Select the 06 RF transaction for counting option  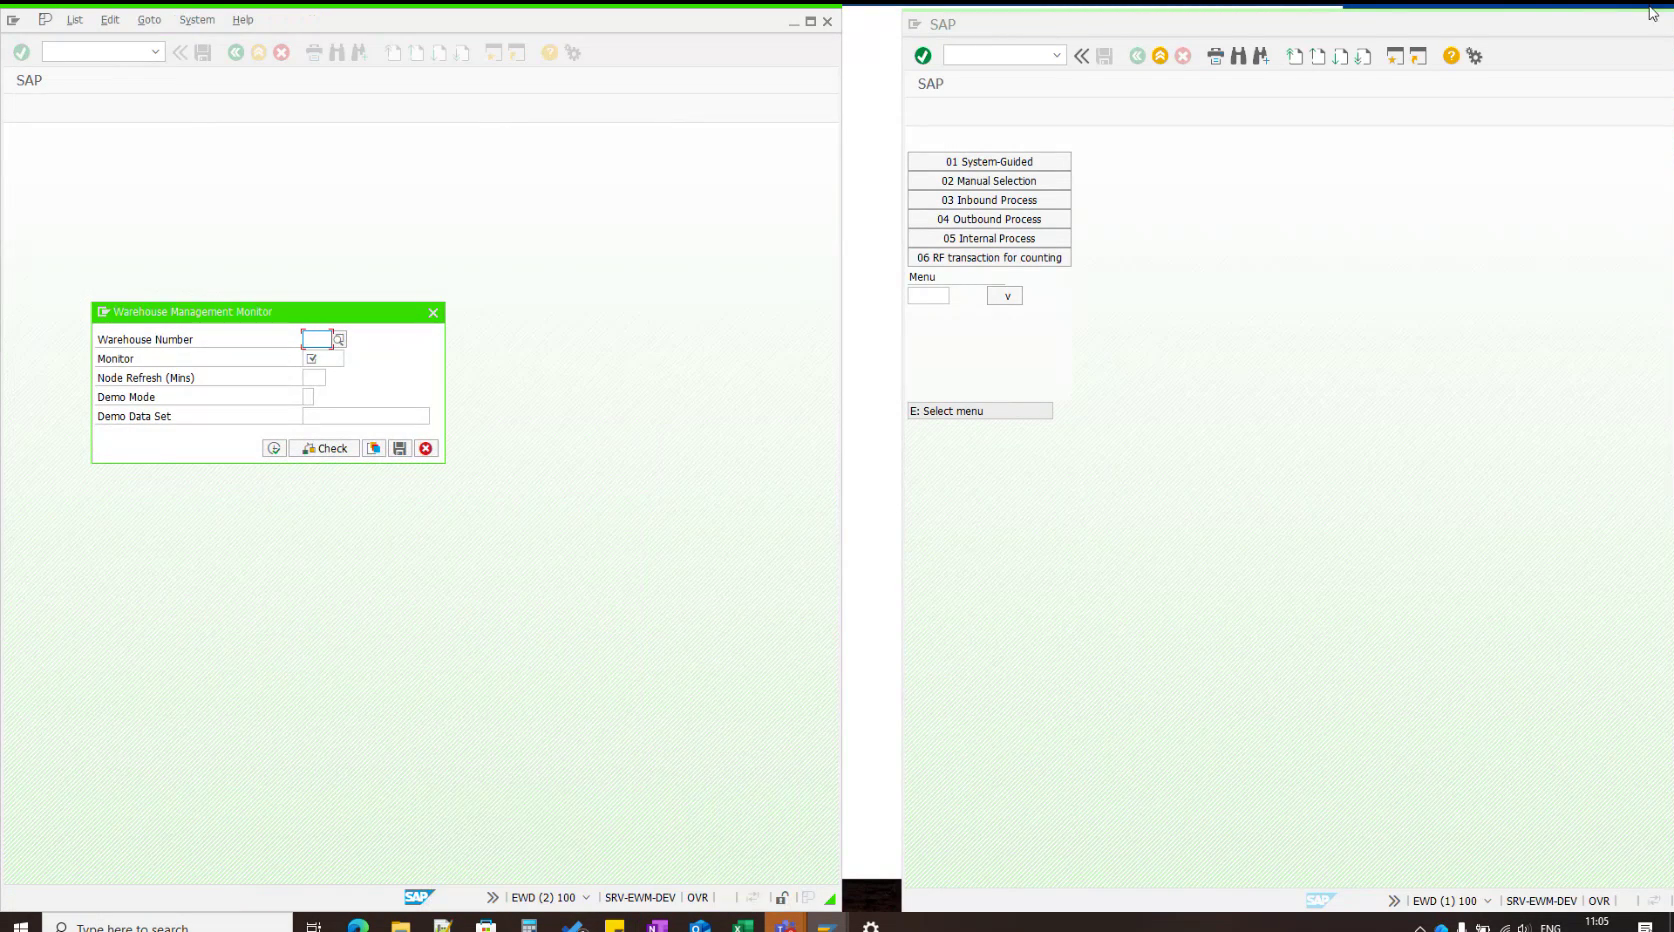coord(988,257)
